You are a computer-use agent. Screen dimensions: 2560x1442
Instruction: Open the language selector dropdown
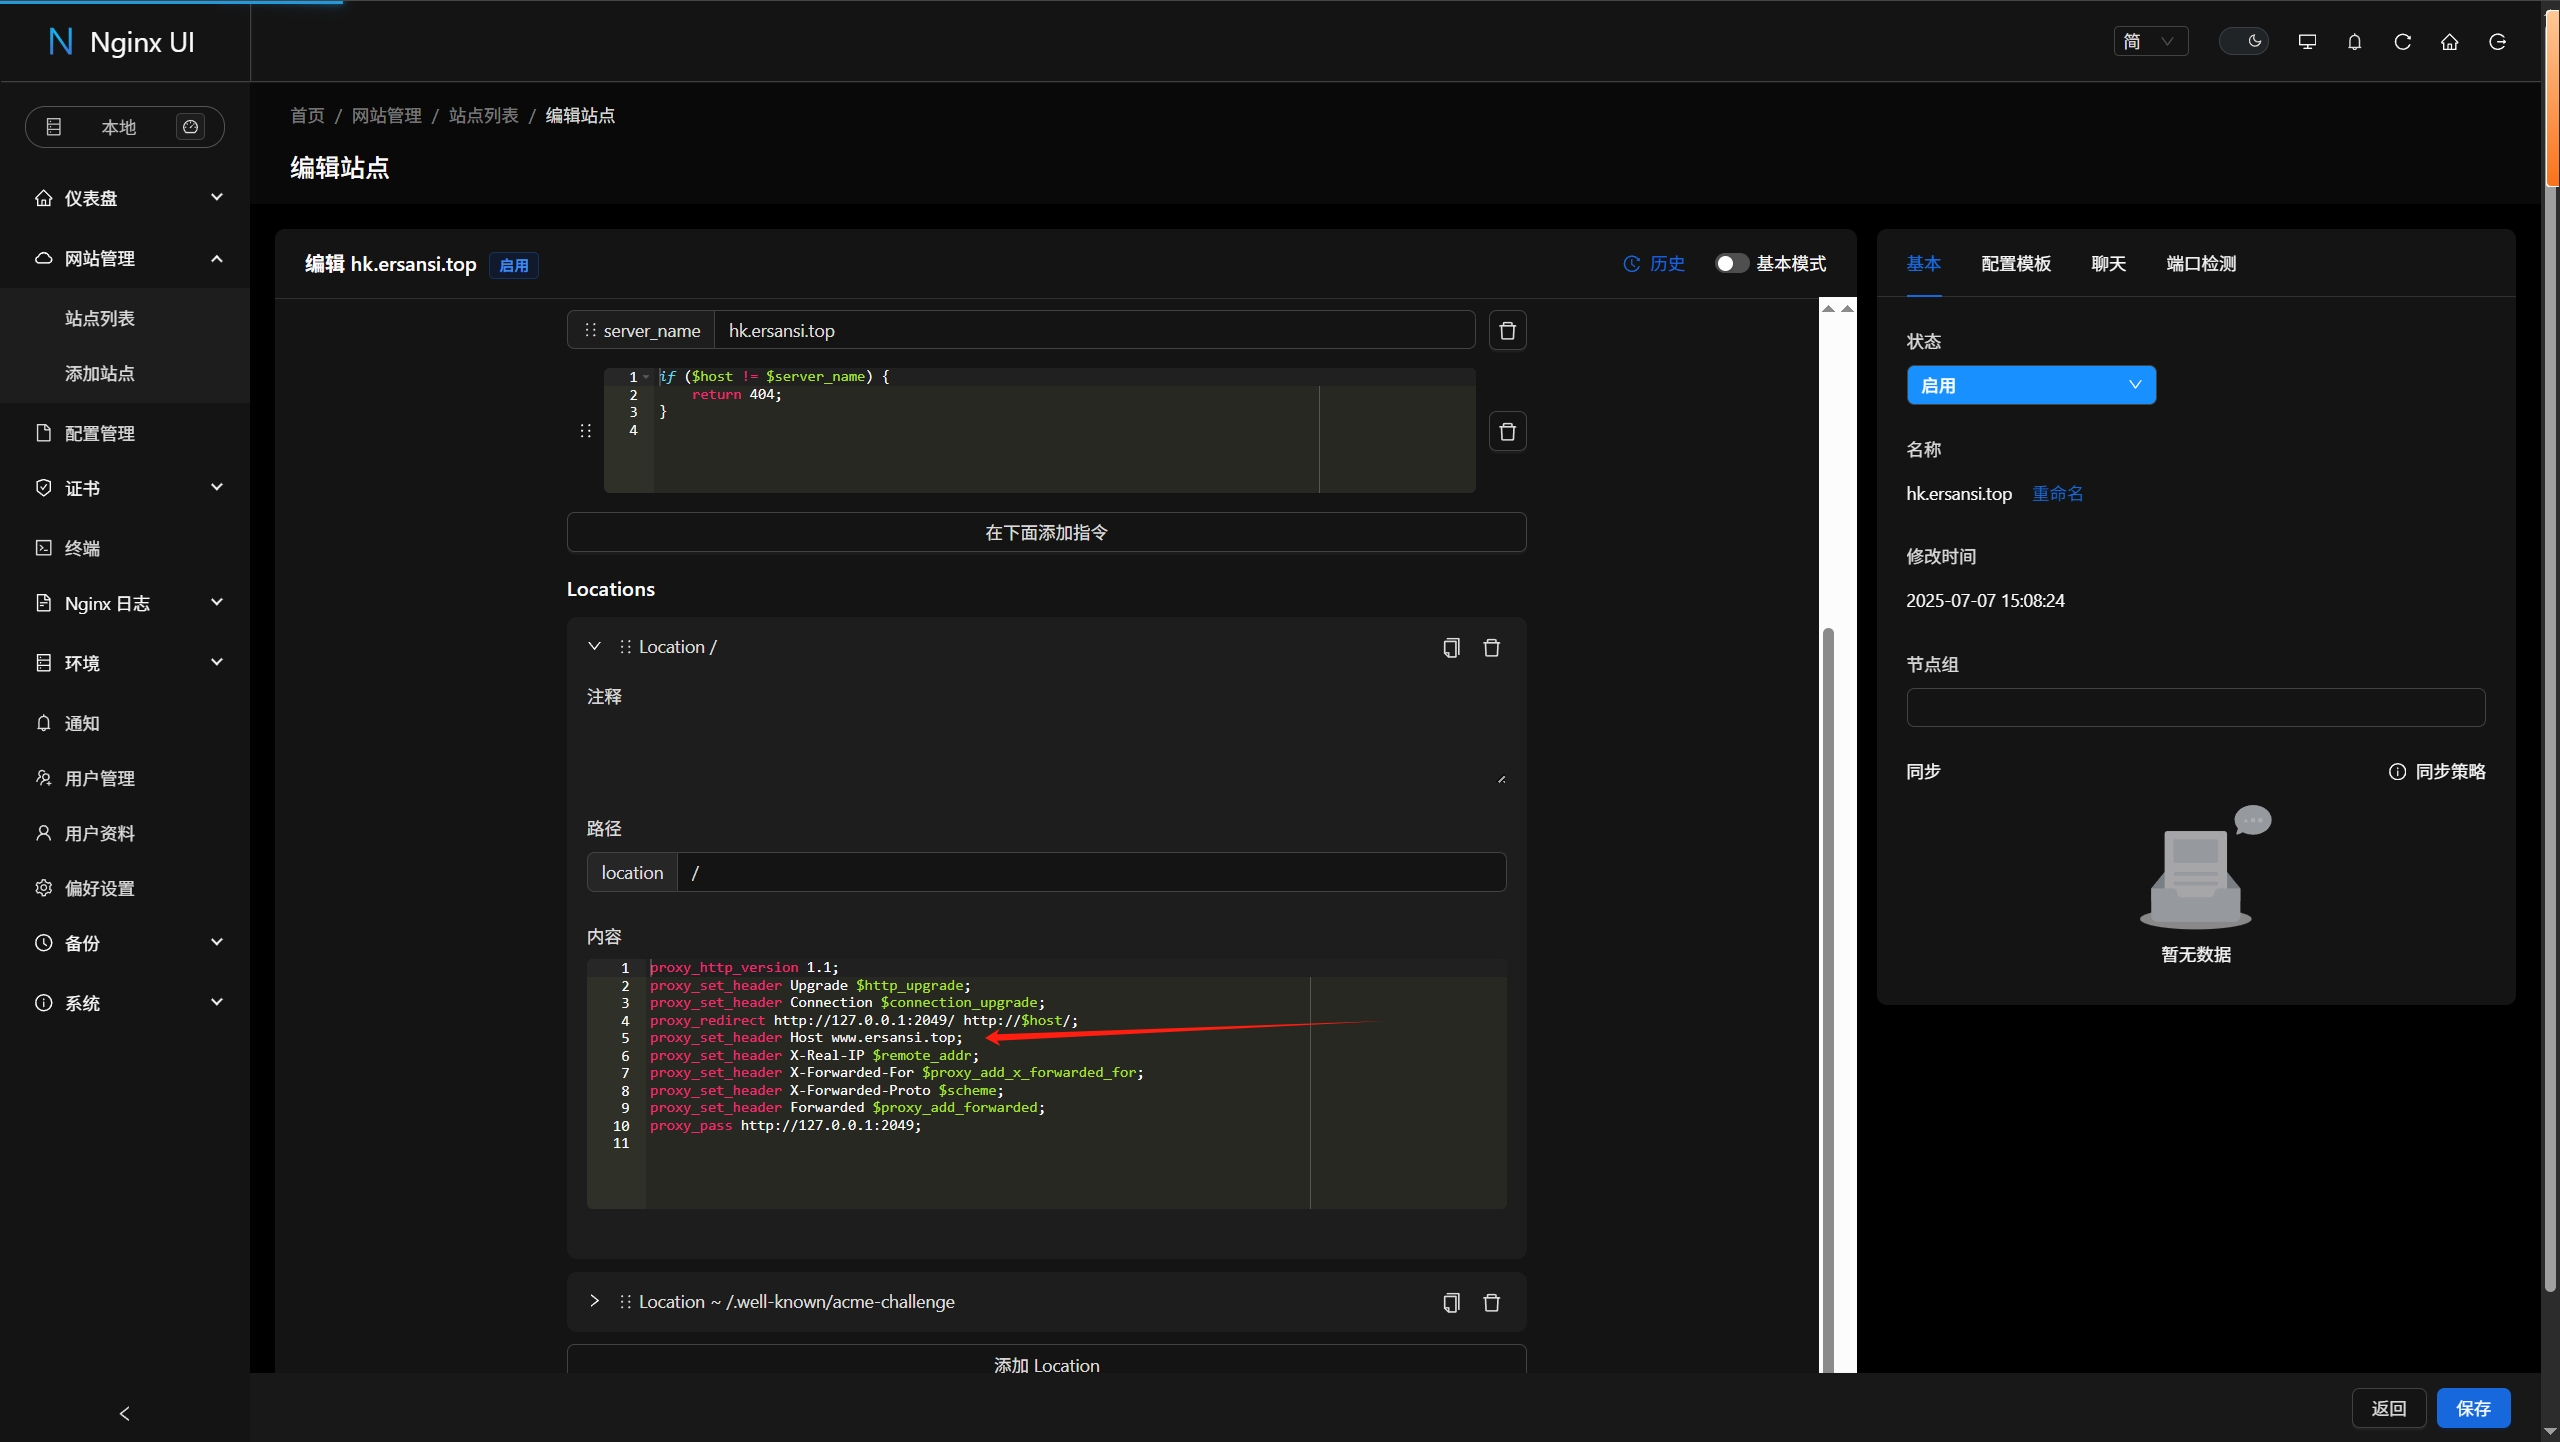[2150, 41]
